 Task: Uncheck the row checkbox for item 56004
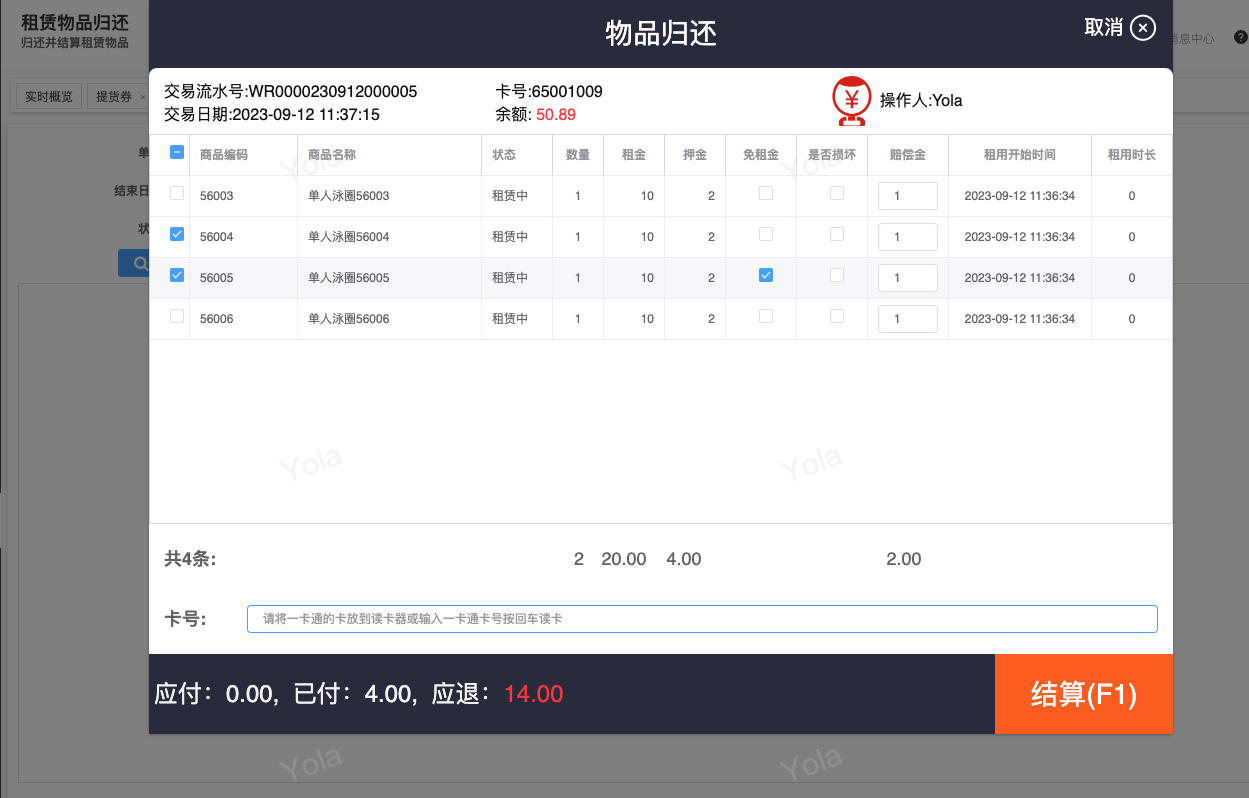[x=177, y=234]
